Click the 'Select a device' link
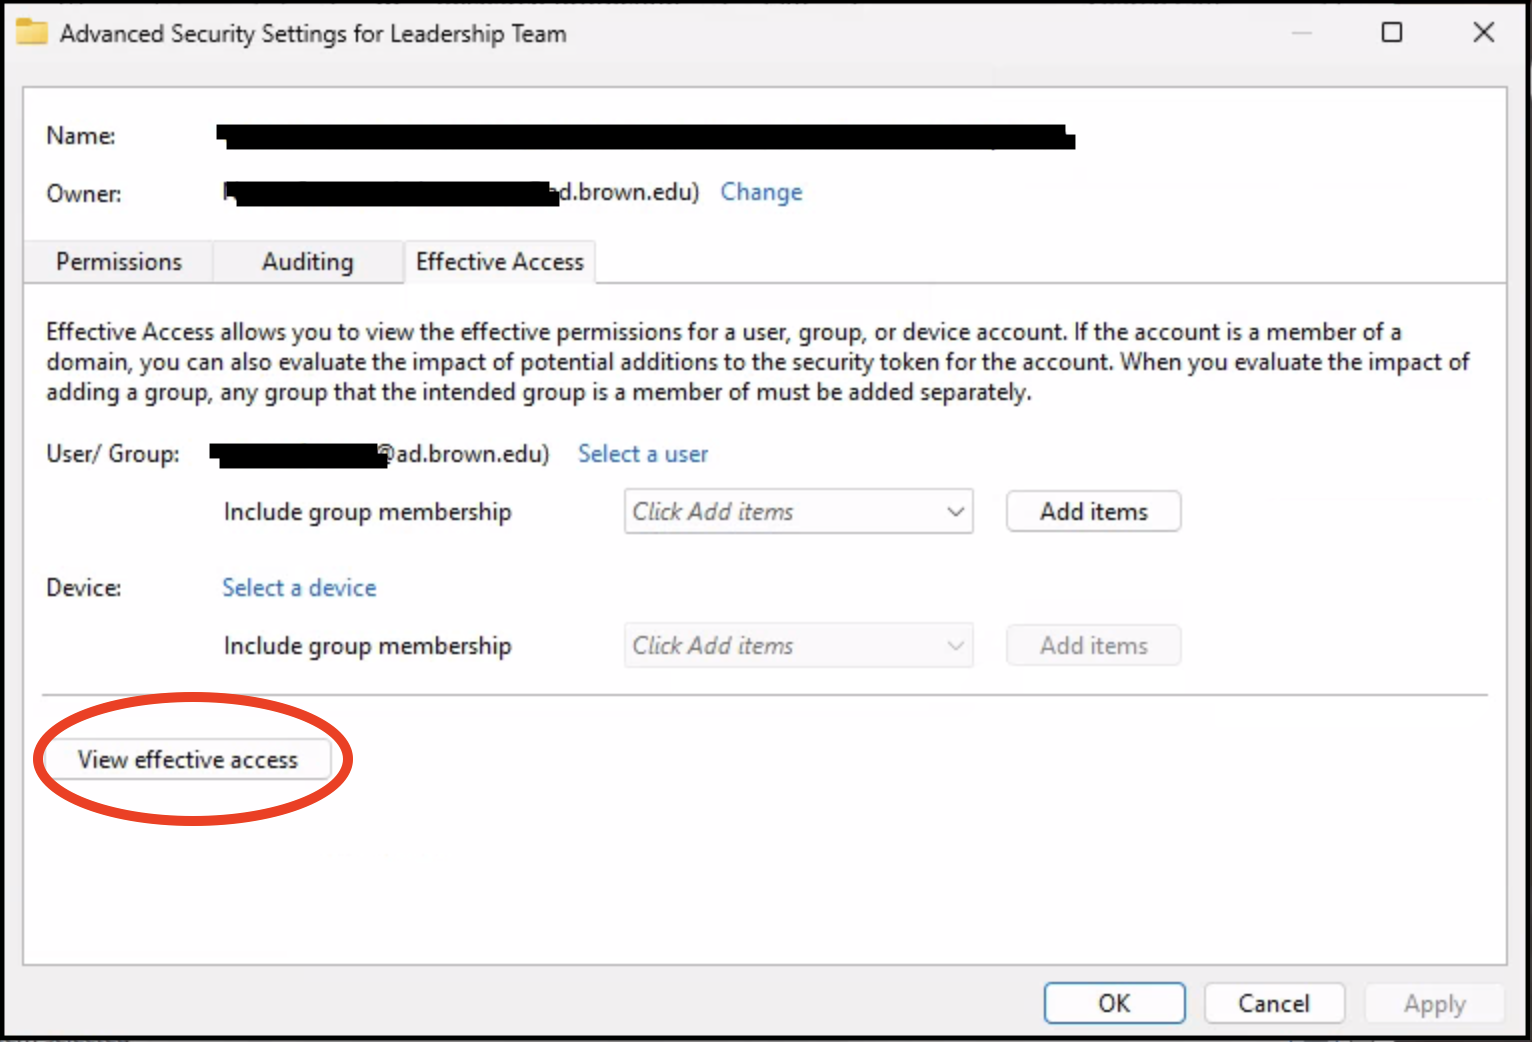 299,588
